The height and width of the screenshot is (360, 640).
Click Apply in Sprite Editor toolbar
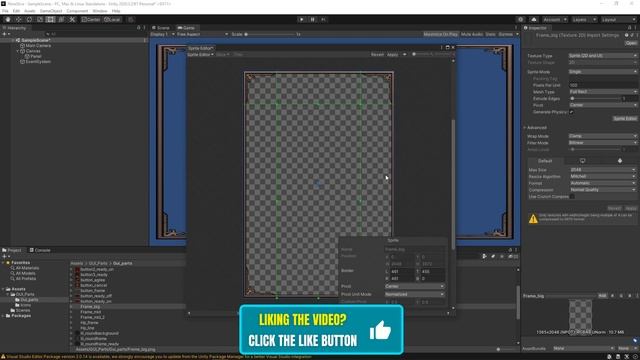coord(393,54)
